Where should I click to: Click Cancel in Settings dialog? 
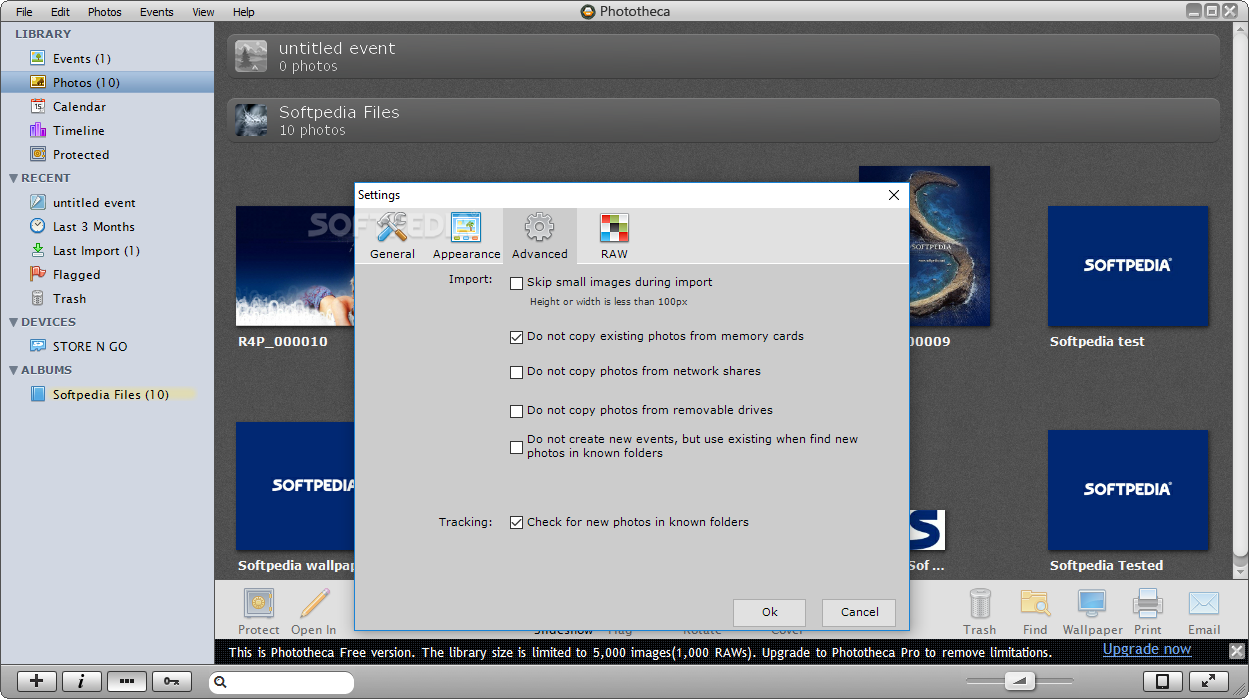859,612
